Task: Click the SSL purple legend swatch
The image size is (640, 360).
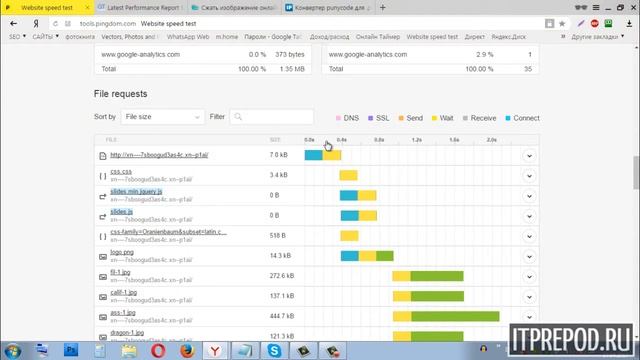Action: (371, 118)
